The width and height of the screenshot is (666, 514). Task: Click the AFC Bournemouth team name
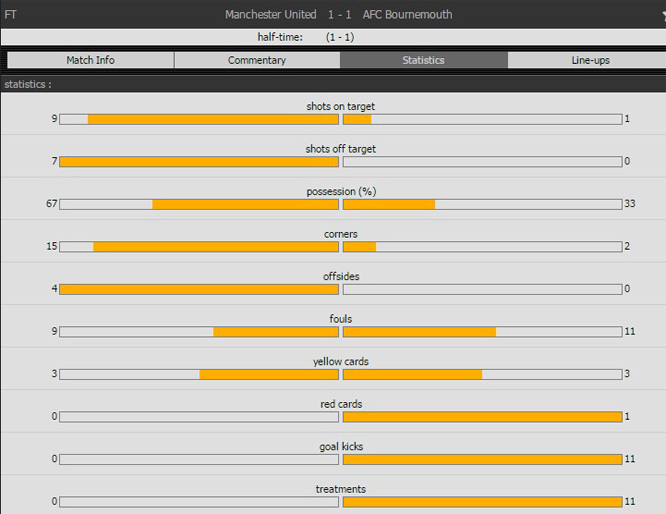pyautogui.click(x=407, y=15)
